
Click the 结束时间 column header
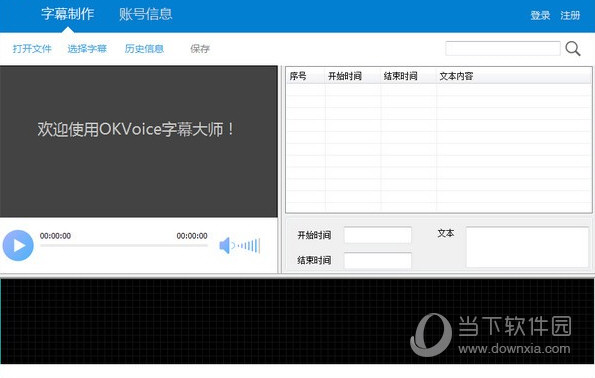pyautogui.click(x=408, y=76)
